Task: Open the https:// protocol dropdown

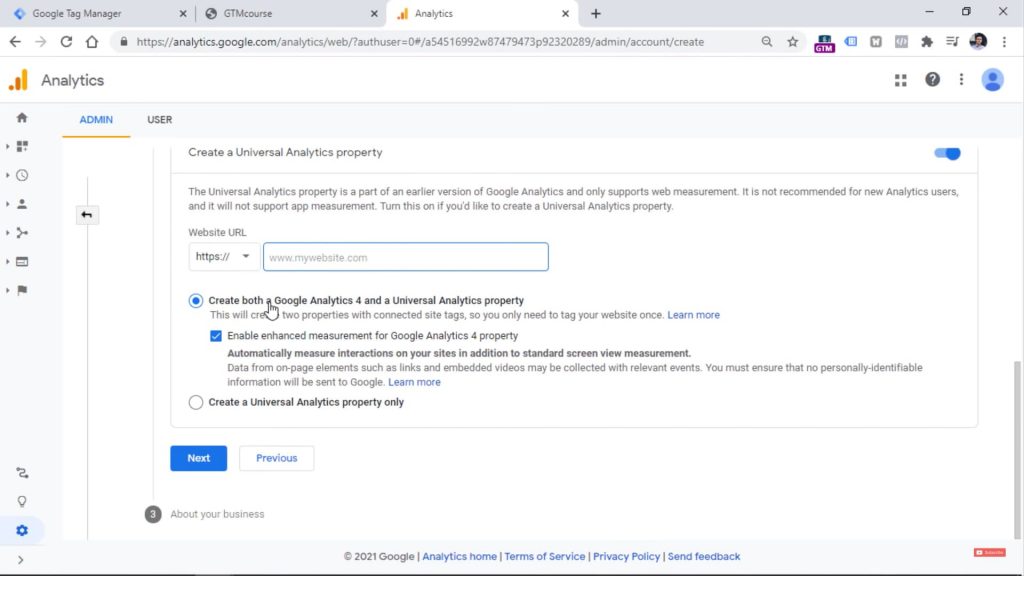Action: click(x=223, y=257)
